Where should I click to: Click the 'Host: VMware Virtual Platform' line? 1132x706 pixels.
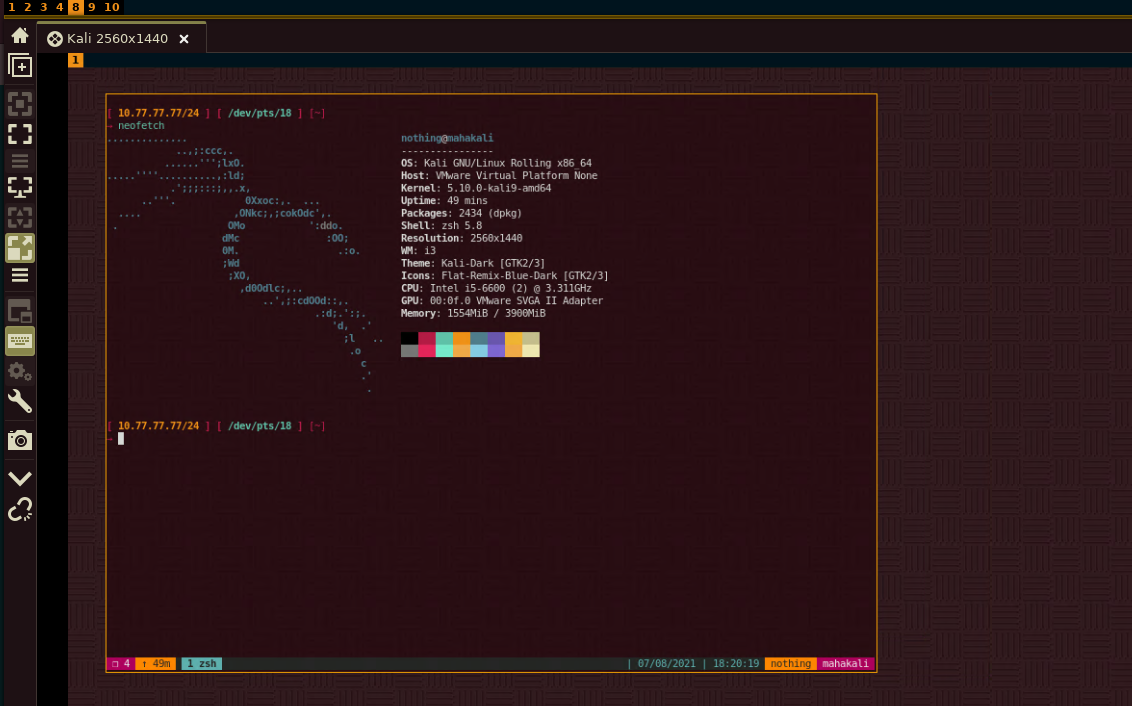tap(499, 175)
